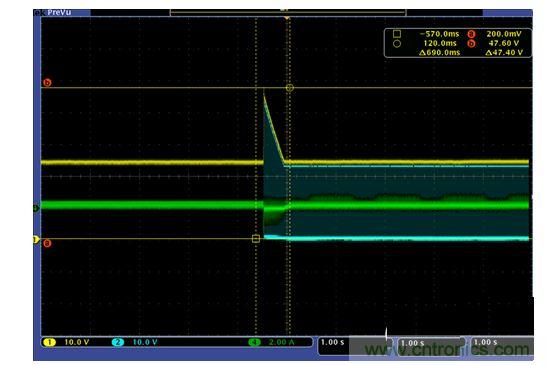This screenshot has height=365, width=549.
Task: Select horizontal cursor 'b' label at left
Action: (x=47, y=83)
